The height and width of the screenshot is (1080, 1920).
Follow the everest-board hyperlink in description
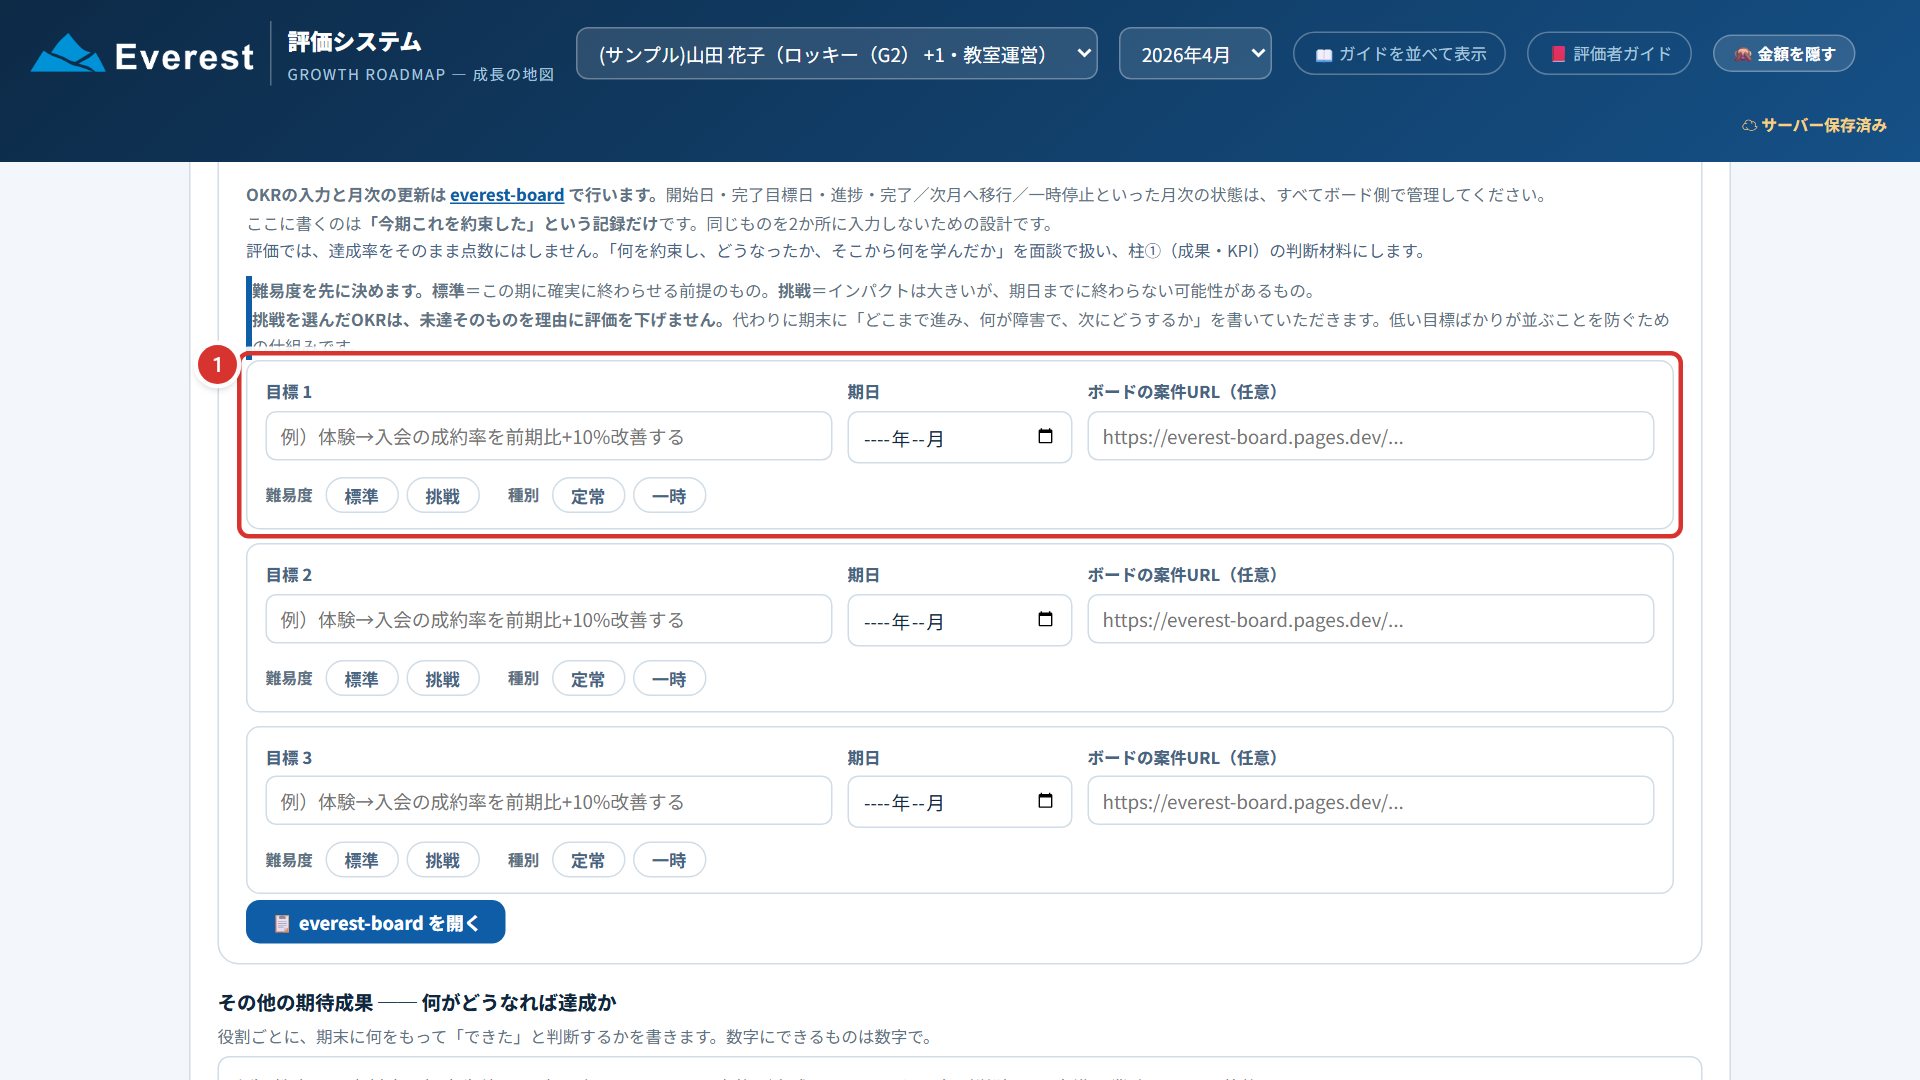(507, 195)
